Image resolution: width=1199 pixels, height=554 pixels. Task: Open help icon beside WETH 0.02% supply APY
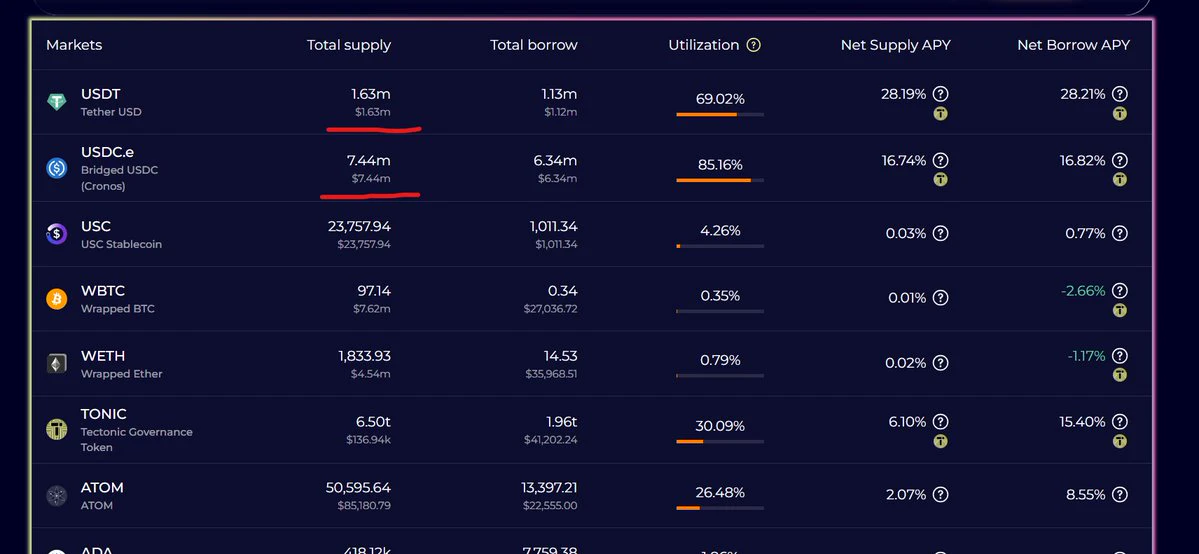click(941, 363)
